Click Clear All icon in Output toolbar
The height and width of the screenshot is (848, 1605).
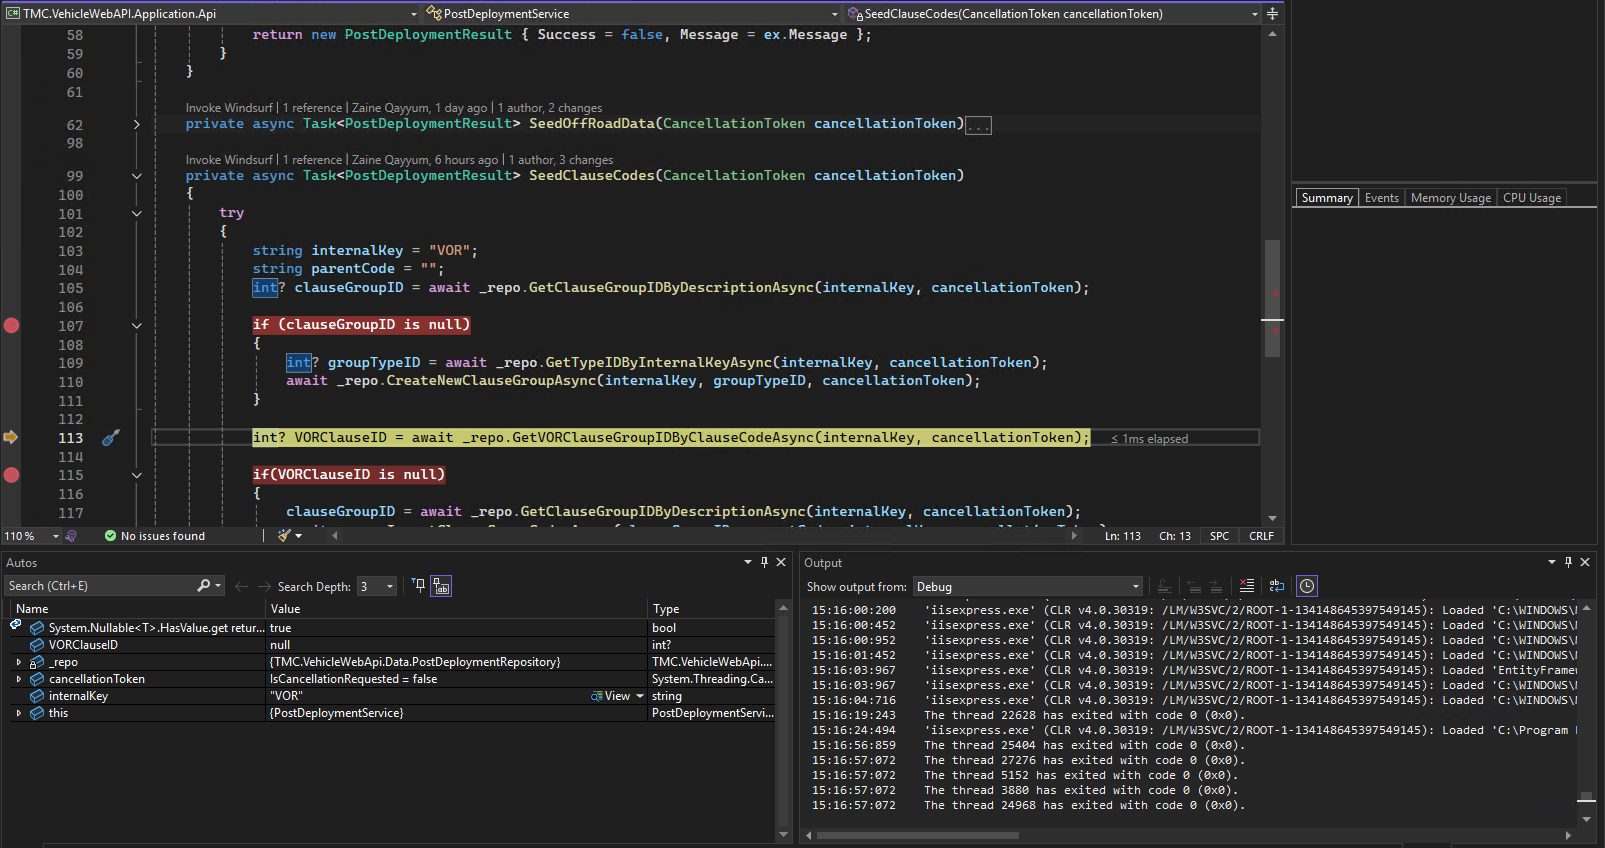coord(1246,586)
